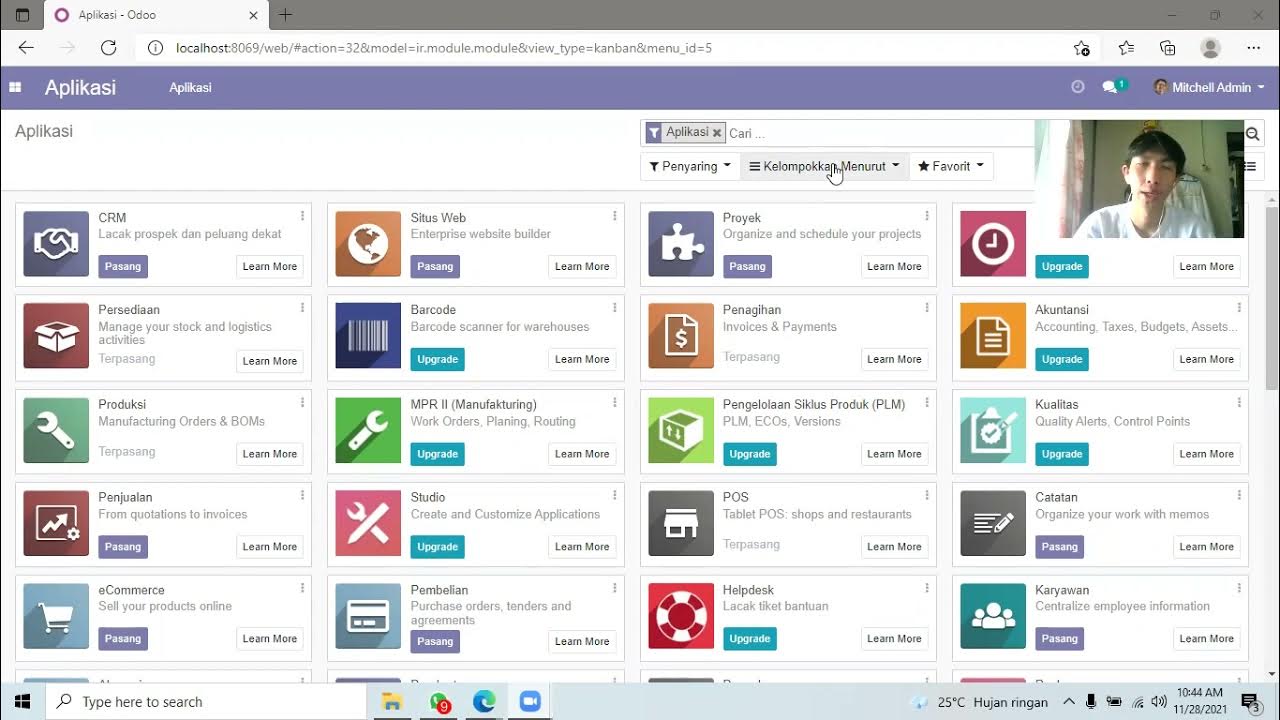Click the POS shop icon
The width and height of the screenshot is (1280, 720).
(x=681, y=523)
